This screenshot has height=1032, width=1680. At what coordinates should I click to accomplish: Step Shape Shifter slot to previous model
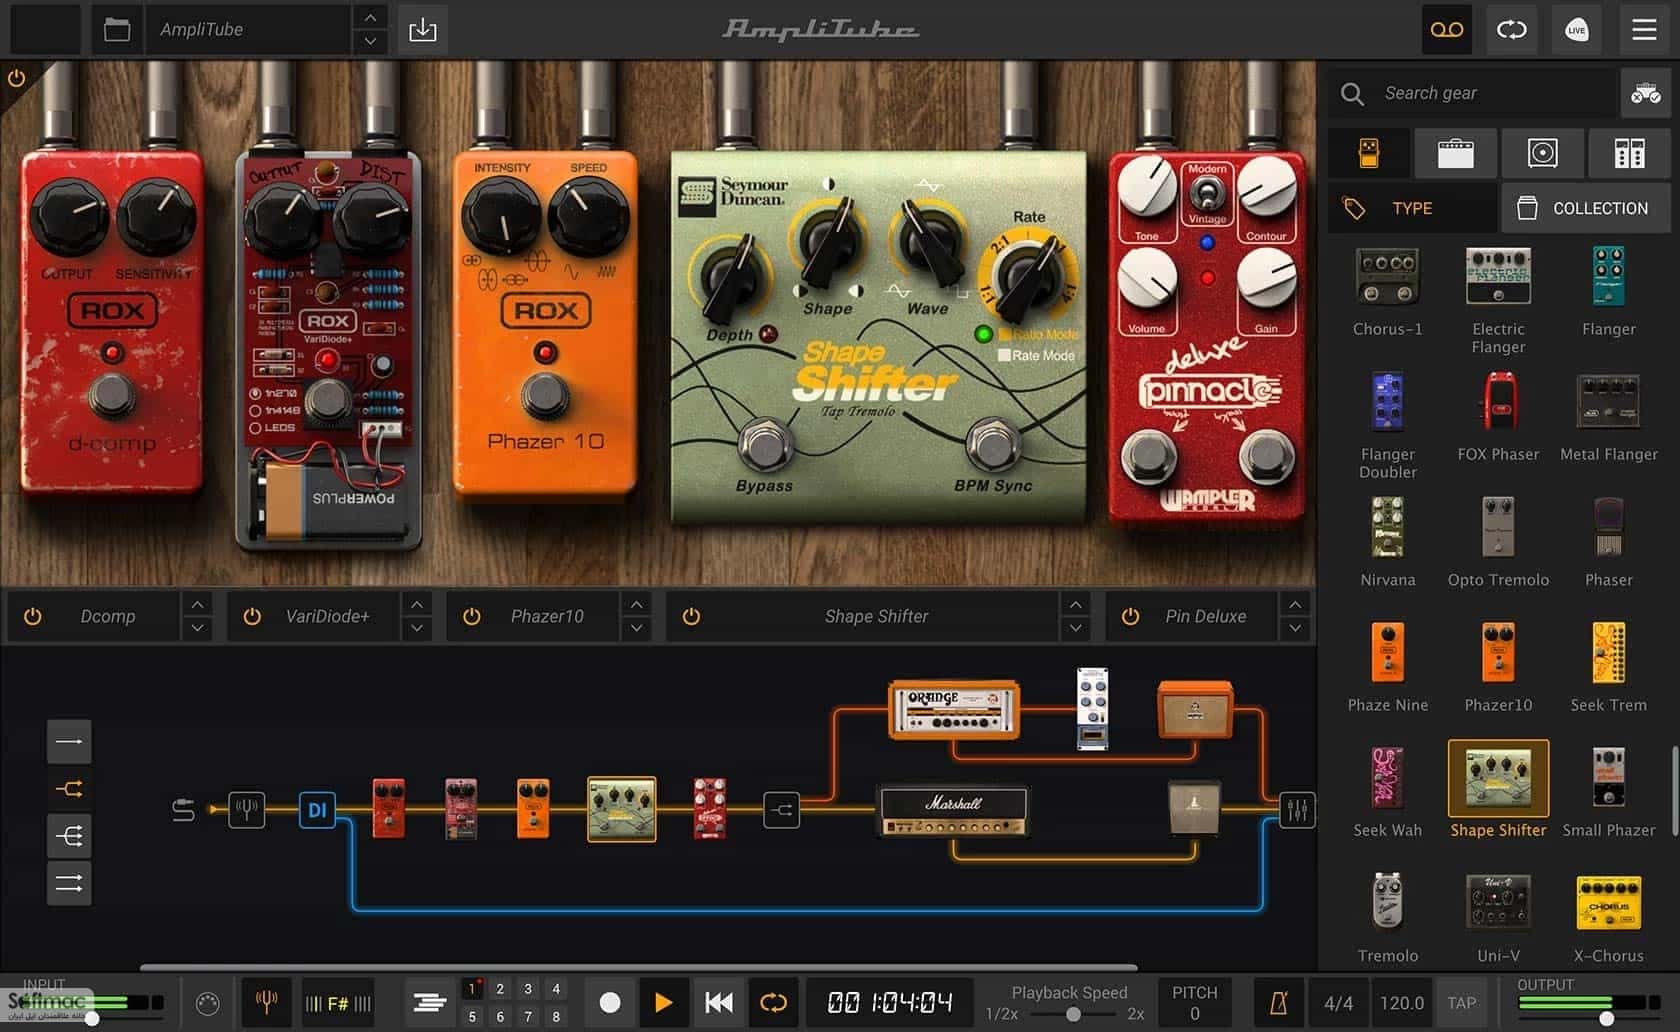click(x=1075, y=604)
